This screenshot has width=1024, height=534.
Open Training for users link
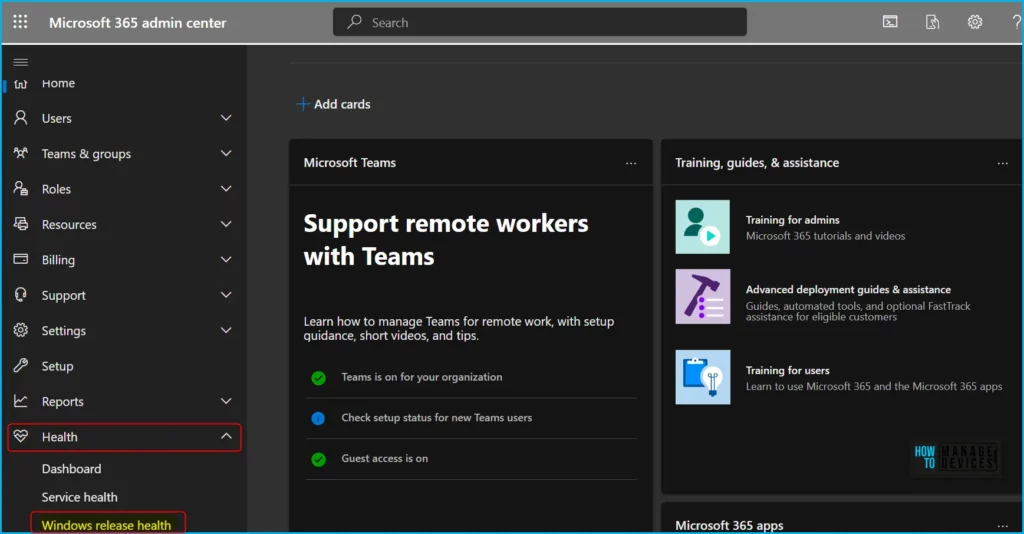pyautogui.click(x=788, y=370)
